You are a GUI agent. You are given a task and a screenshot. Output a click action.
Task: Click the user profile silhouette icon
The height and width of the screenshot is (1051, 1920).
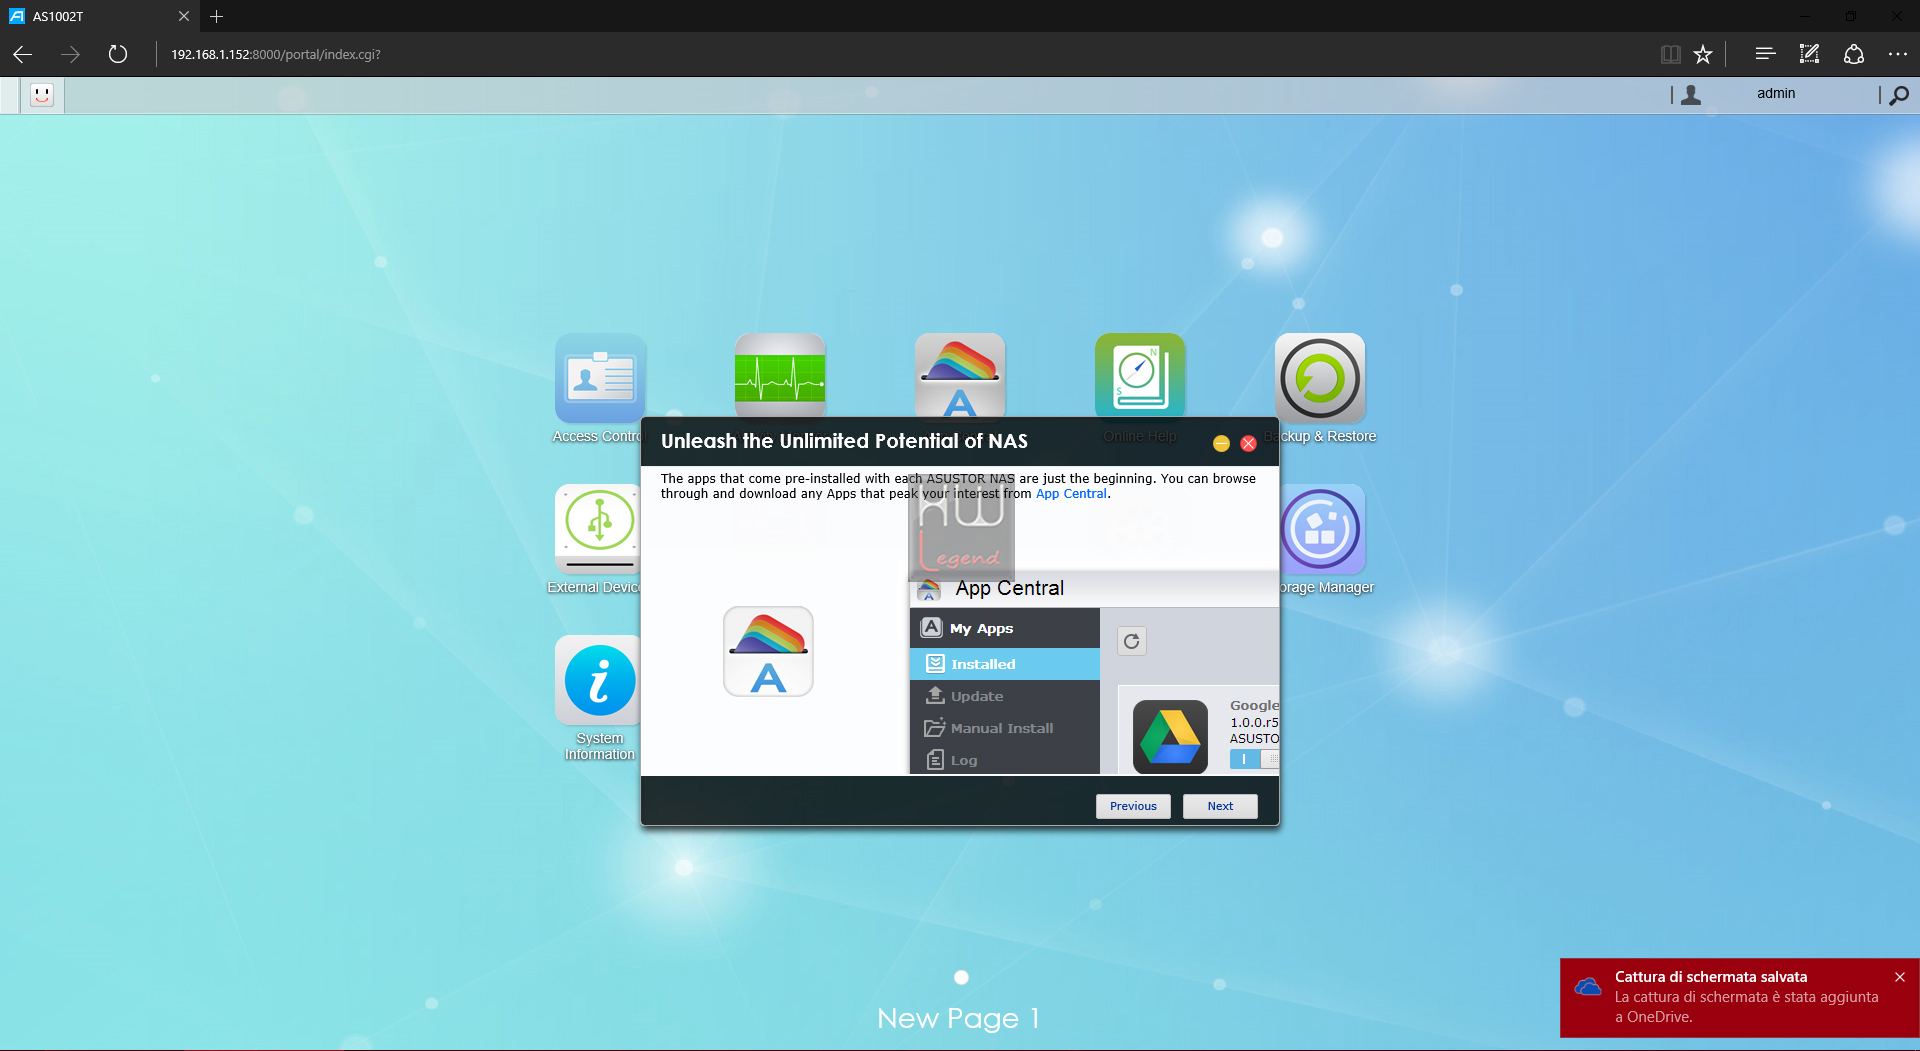tap(1691, 95)
